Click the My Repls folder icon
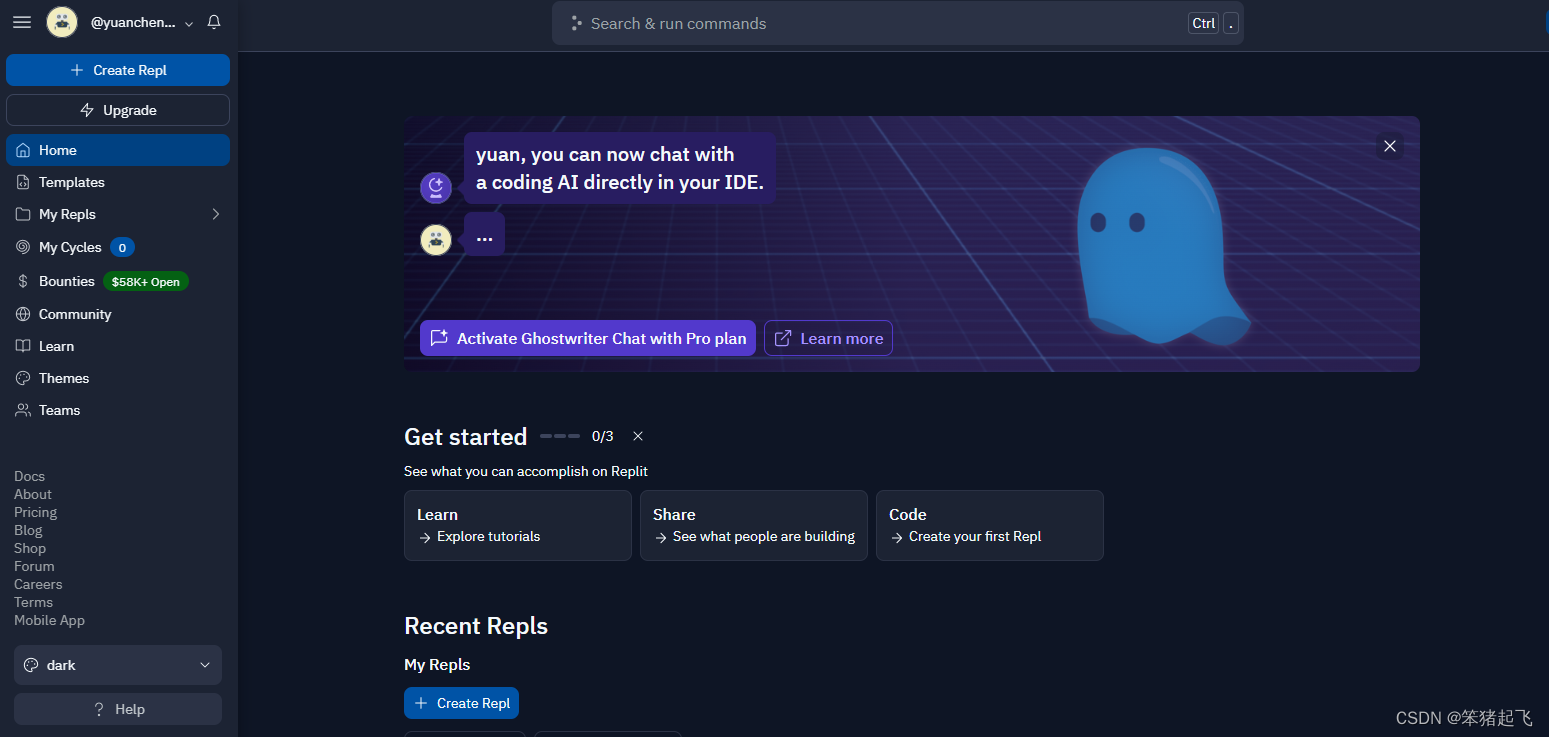Screen dimensions: 1549x737 (23, 214)
